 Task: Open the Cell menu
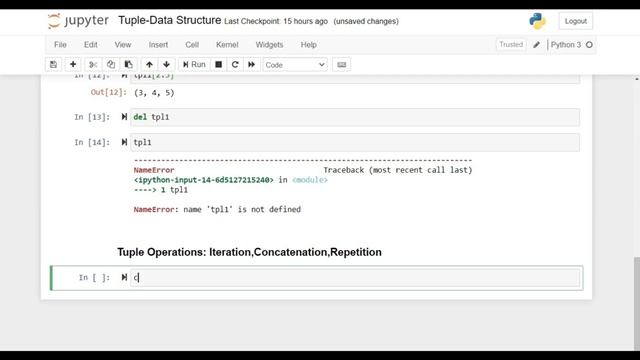[192, 45]
